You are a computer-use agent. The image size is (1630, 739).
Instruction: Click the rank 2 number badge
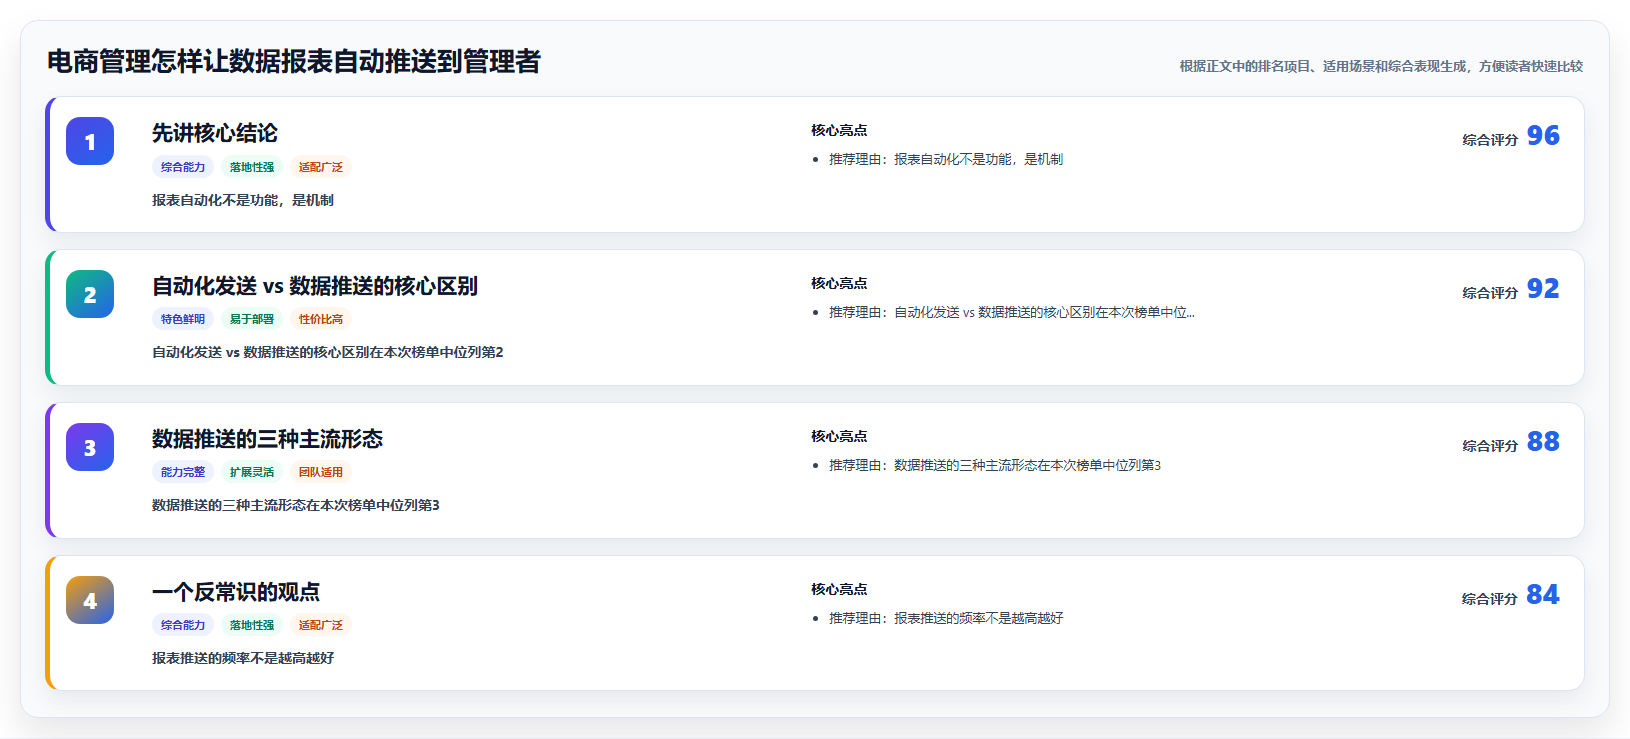click(90, 294)
